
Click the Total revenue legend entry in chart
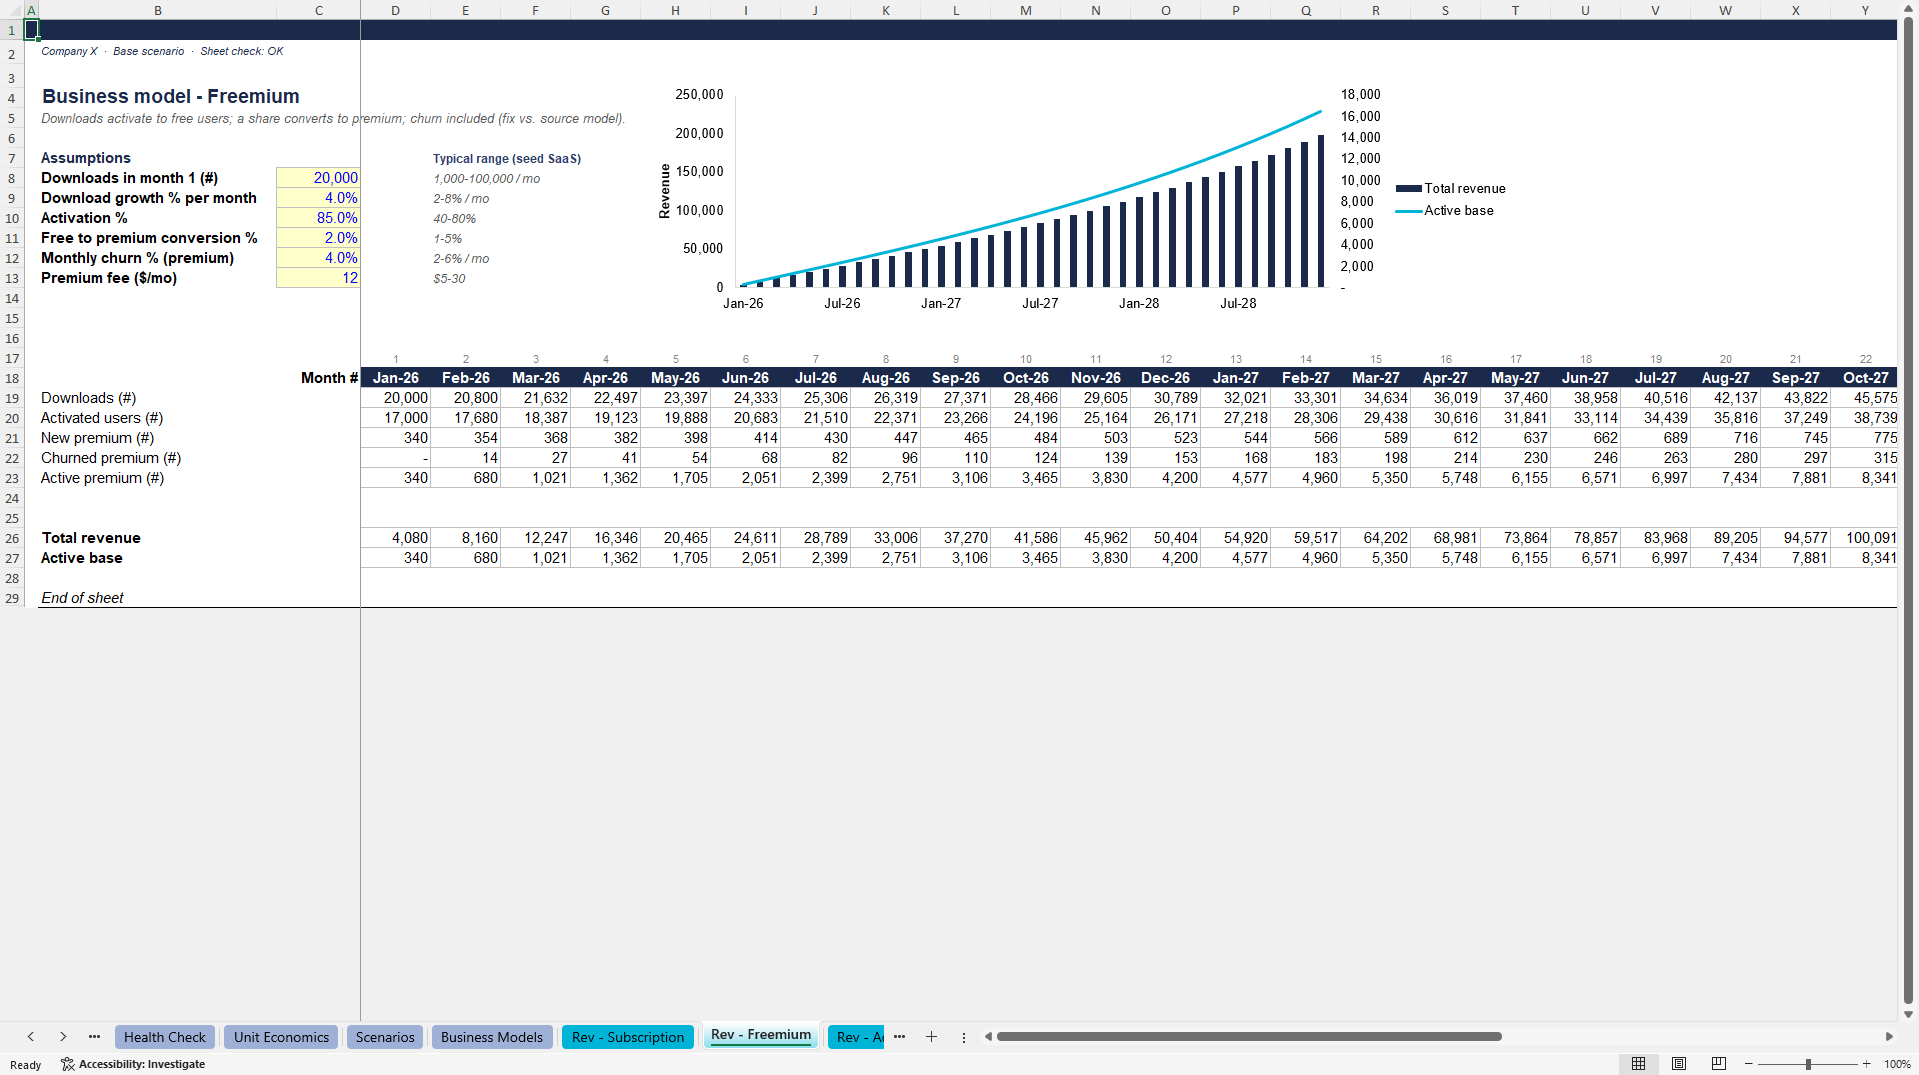[x=1451, y=188]
